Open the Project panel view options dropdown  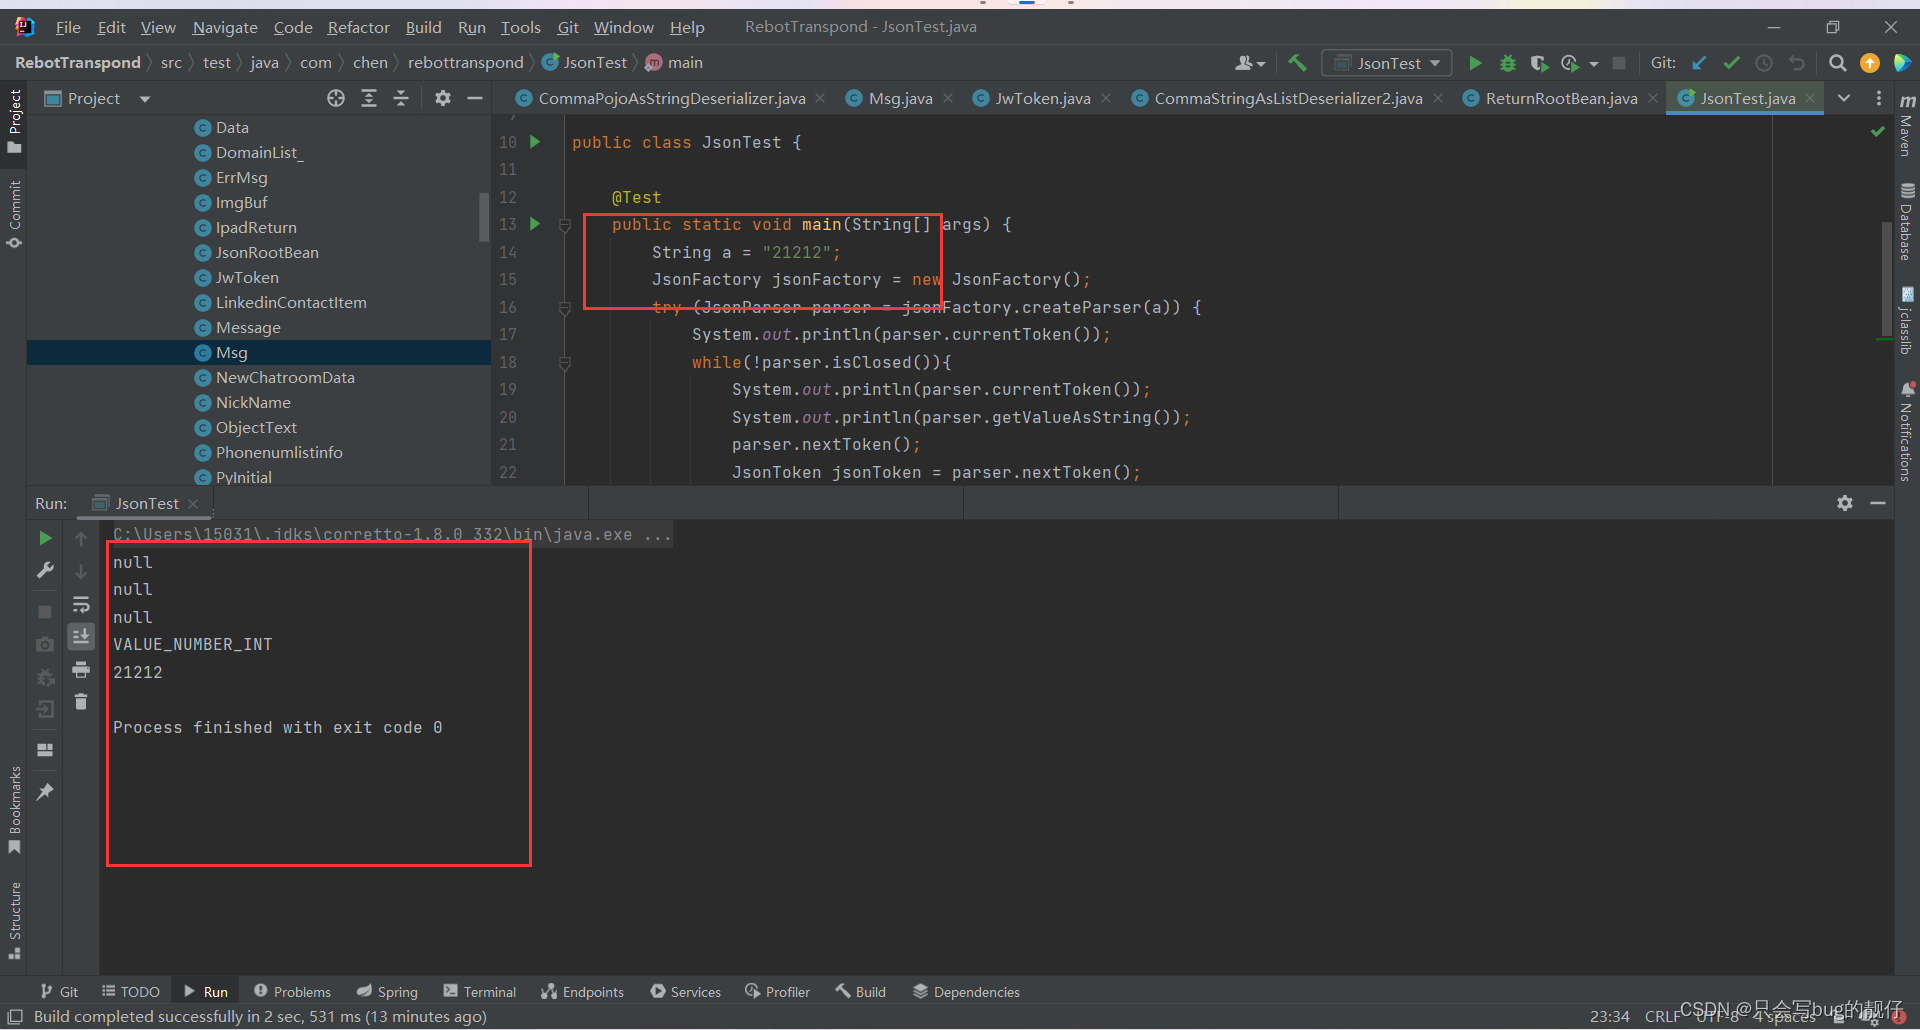click(x=144, y=98)
